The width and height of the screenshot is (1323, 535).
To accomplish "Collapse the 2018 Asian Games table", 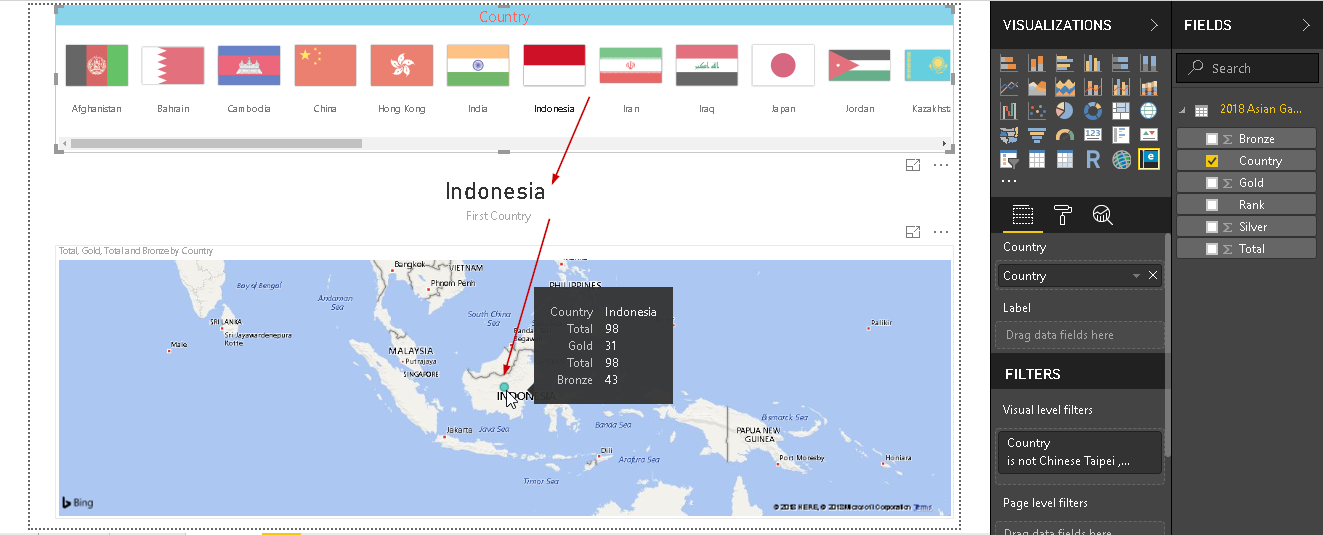I will click(x=1183, y=110).
